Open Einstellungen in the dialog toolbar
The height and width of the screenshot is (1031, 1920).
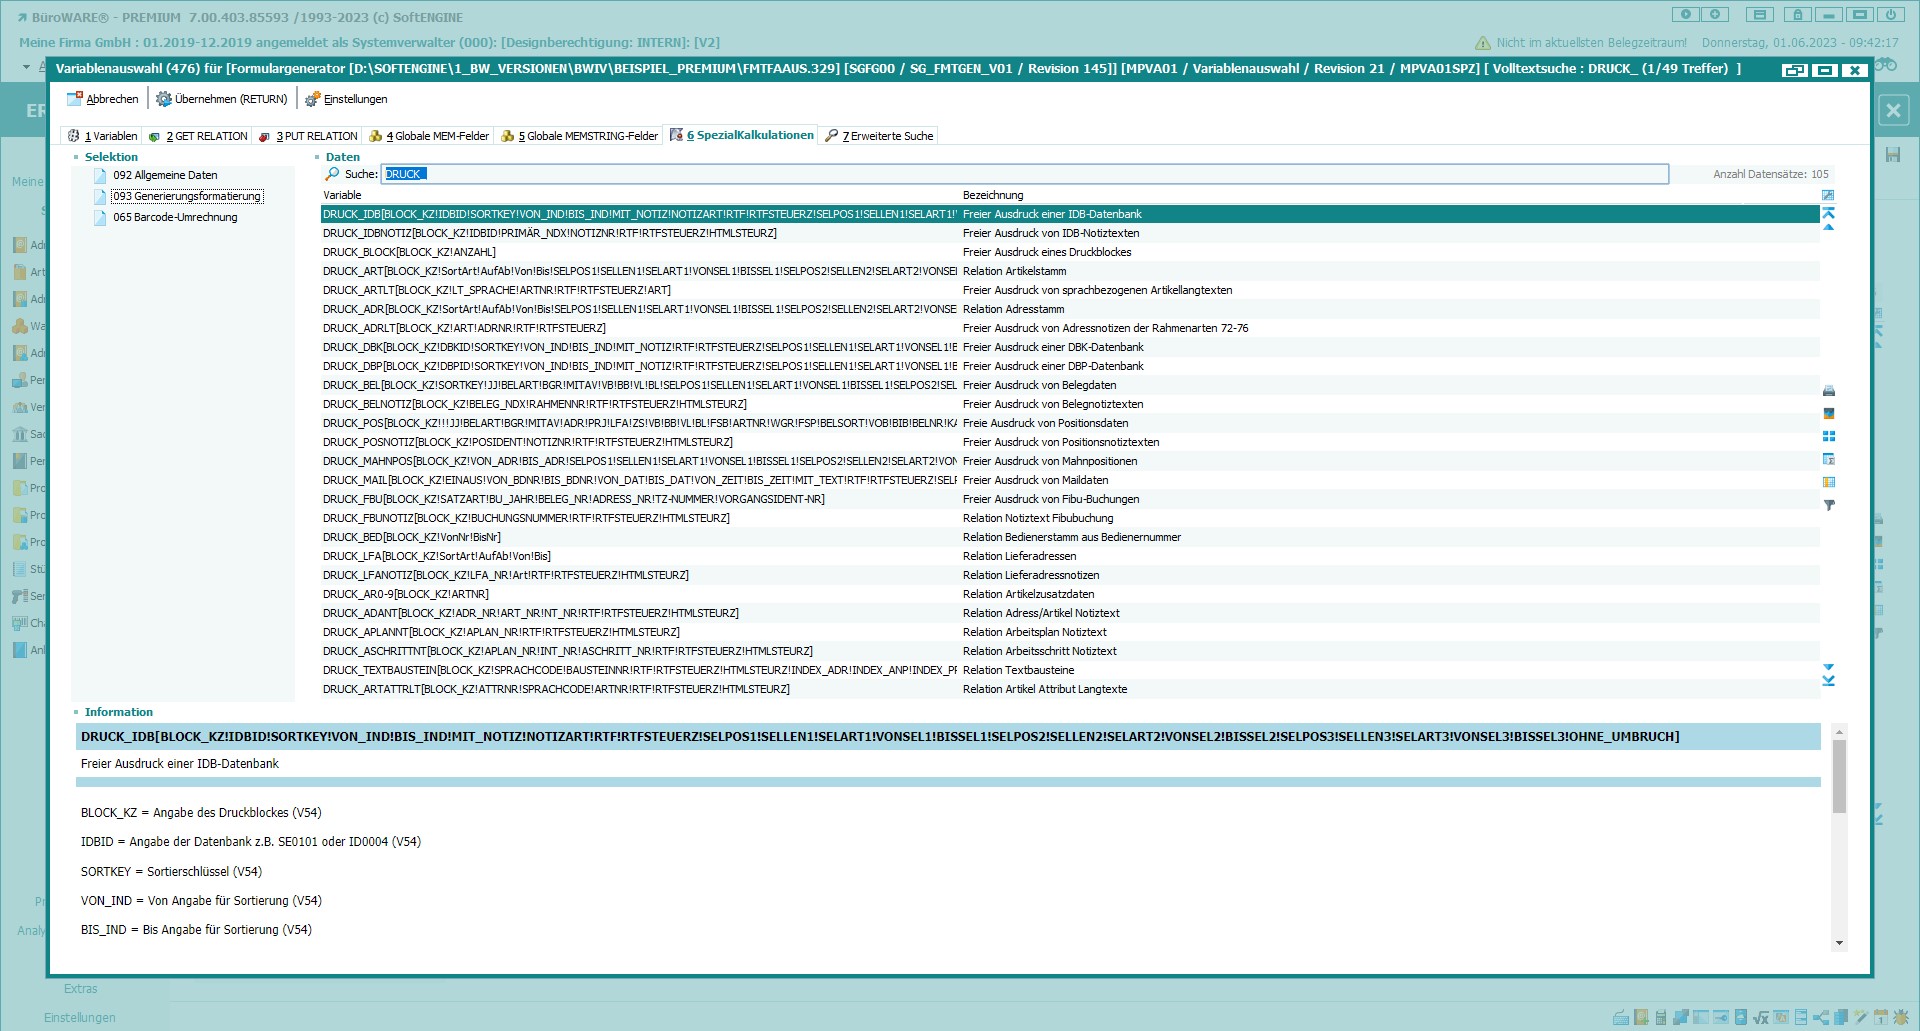click(346, 99)
